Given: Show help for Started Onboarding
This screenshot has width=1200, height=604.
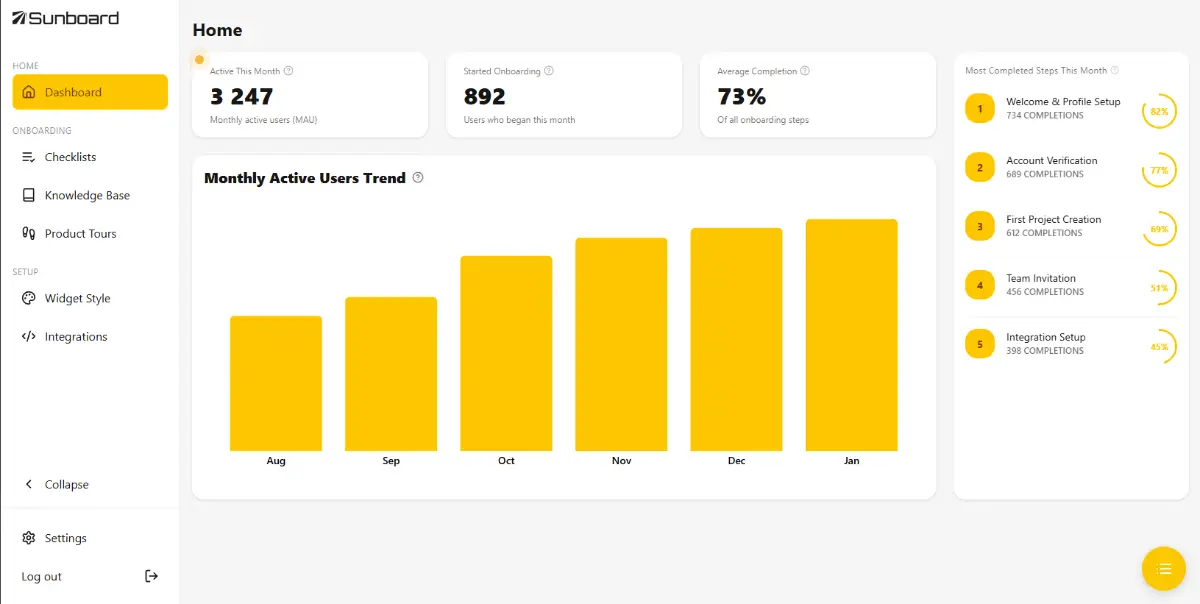Looking at the screenshot, I should [x=548, y=71].
